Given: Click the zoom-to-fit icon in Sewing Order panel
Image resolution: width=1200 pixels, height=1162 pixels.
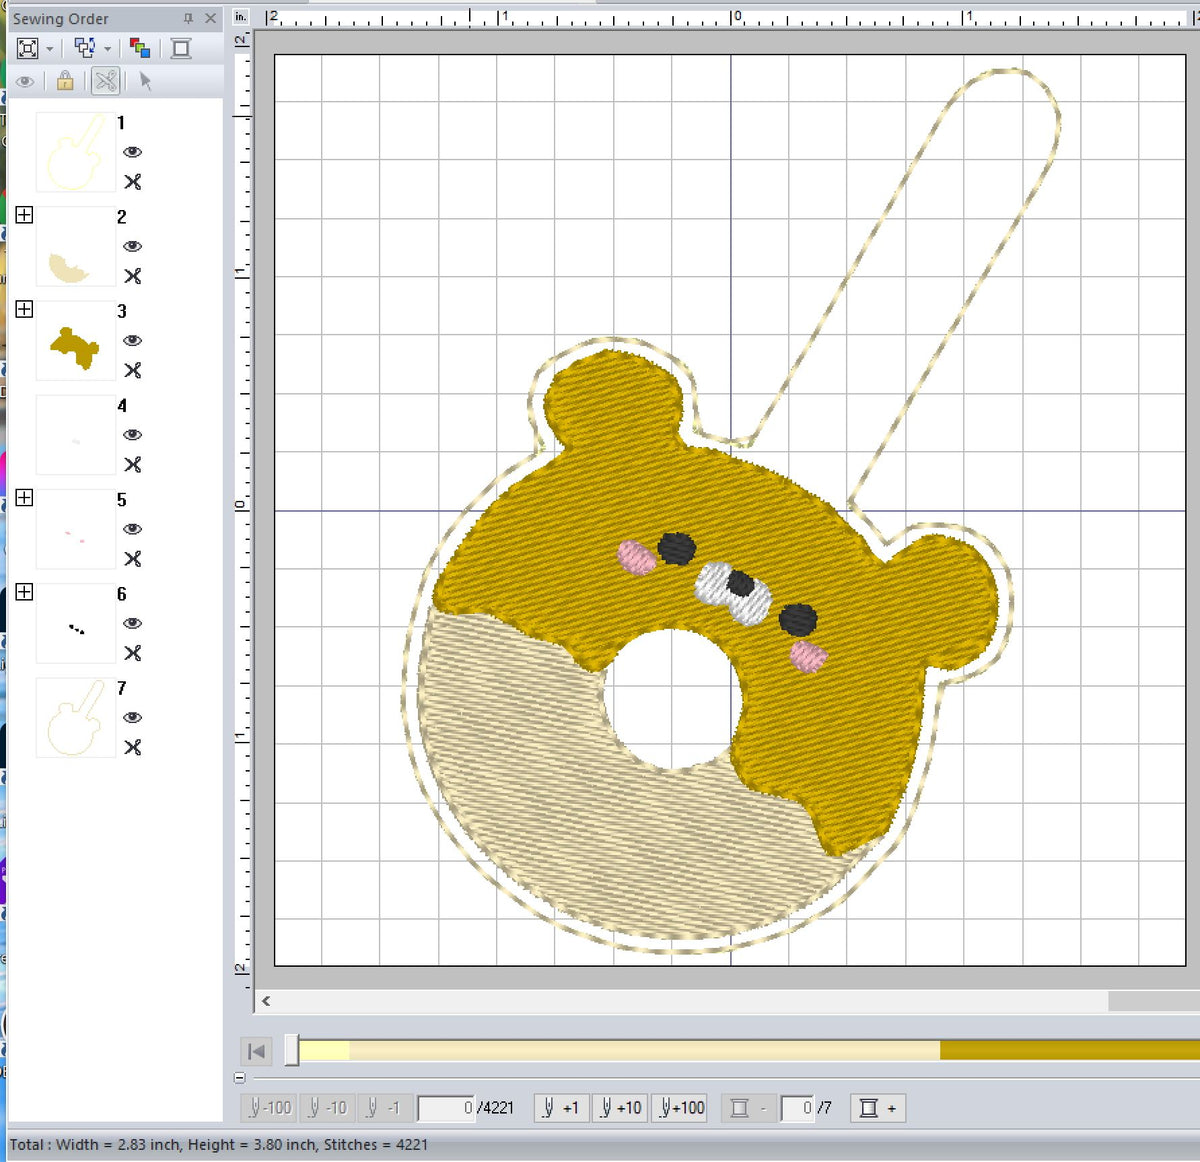Looking at the screenshot, I should [27, 47].
